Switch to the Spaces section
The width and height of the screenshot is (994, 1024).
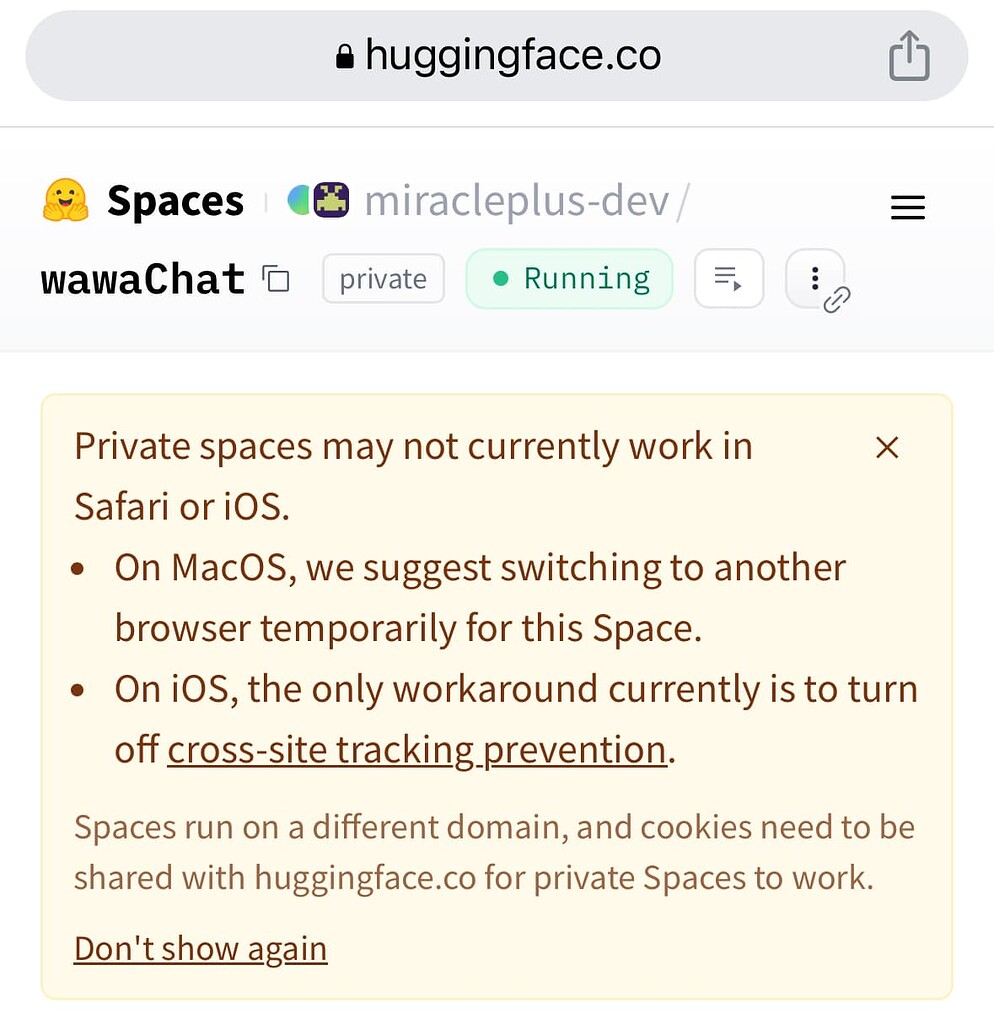click(x=174, y=200)
